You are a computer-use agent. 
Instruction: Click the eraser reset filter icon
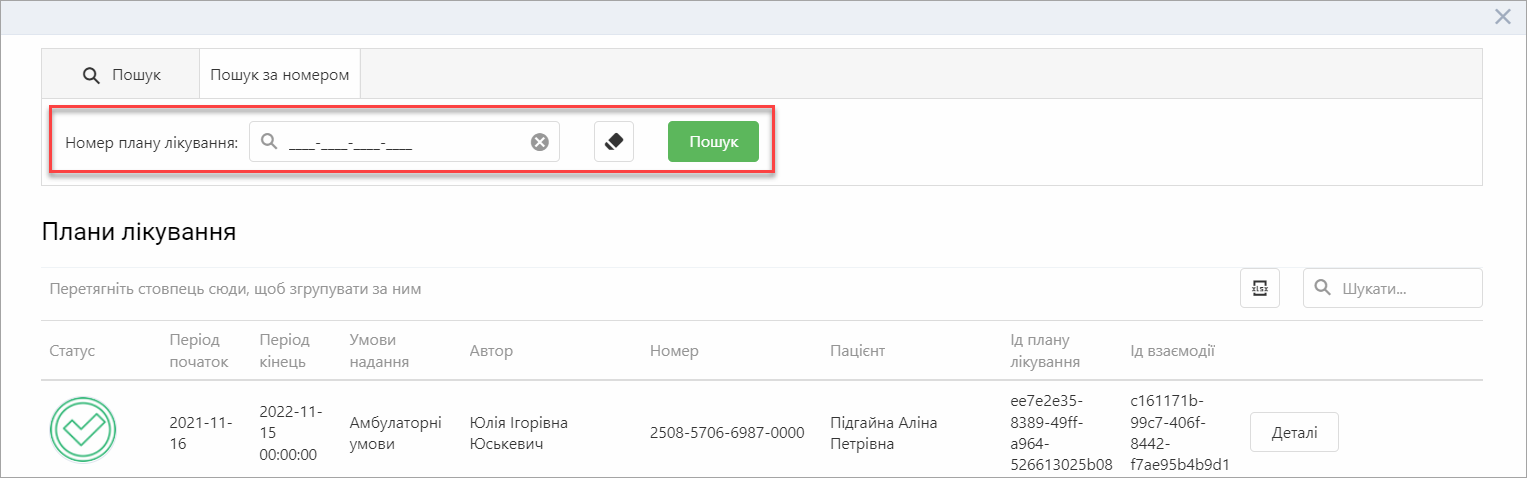click(x=614, y=142)
